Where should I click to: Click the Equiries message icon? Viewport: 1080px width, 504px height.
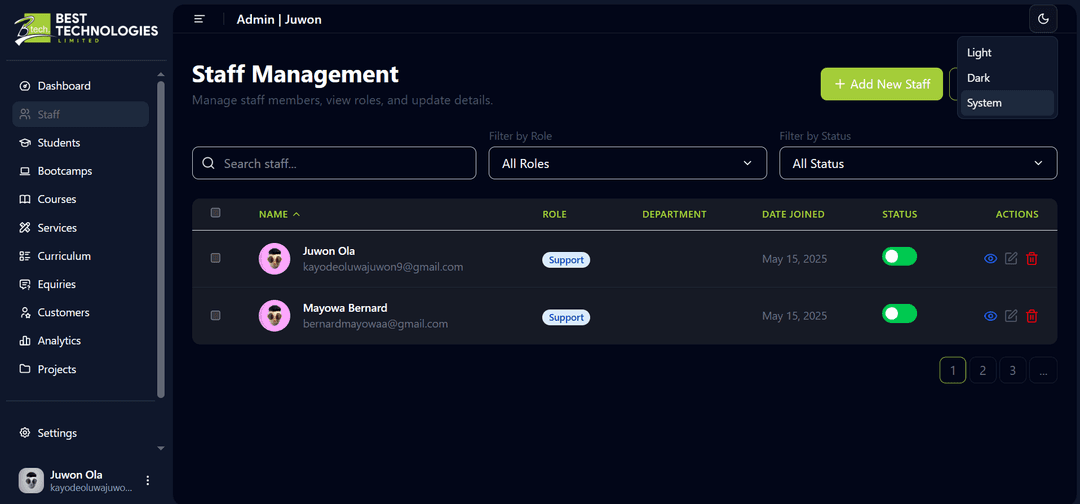point(25,284)
